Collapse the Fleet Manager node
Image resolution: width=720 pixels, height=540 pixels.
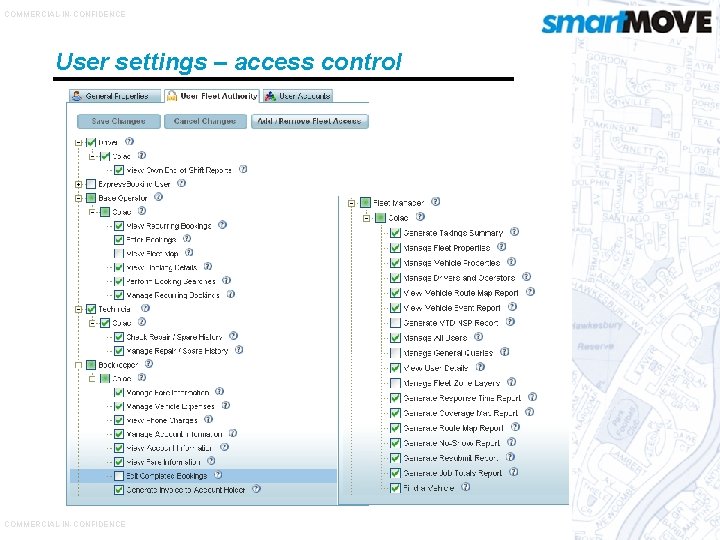click(352, 203)
